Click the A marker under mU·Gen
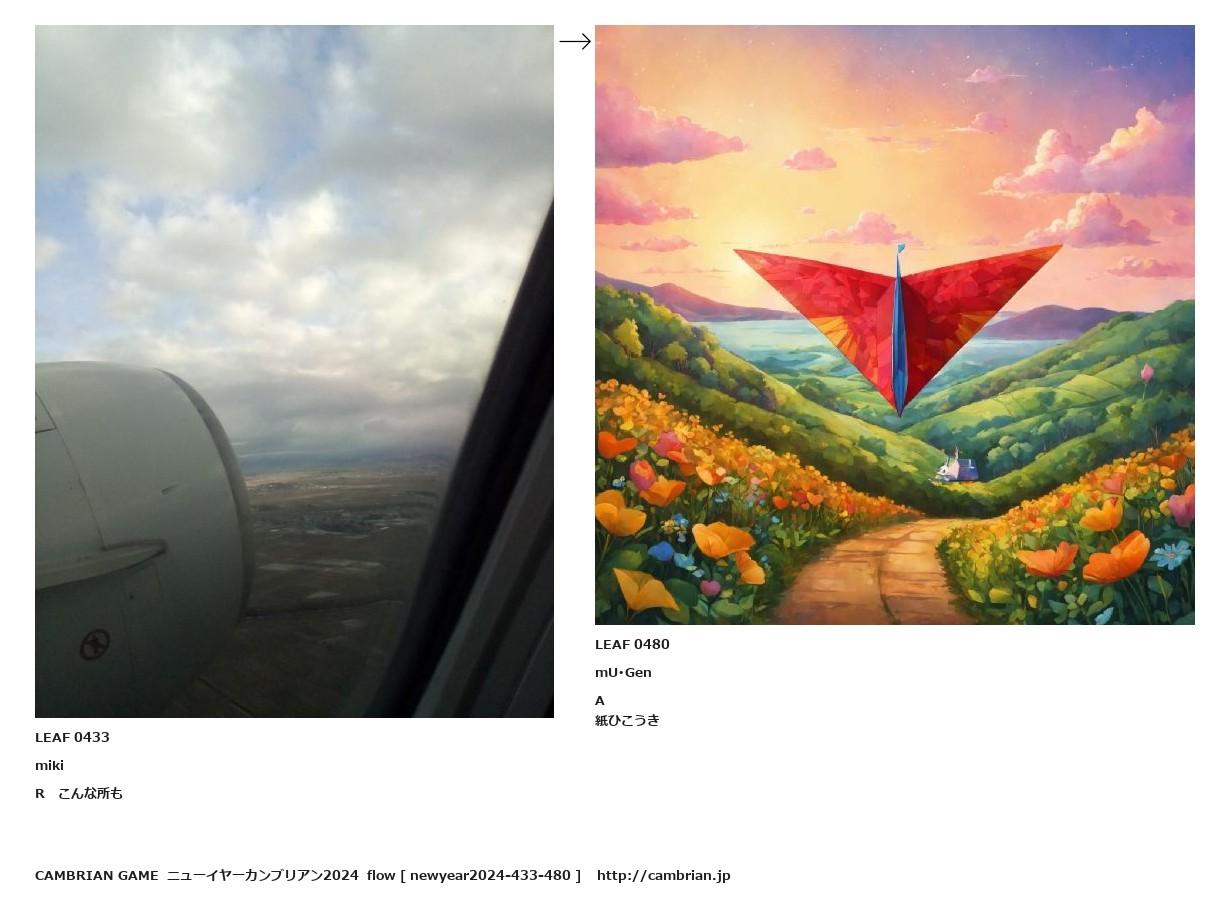Image resolution: width=1230 pixels, height=900 pixels. click(600, 700)
